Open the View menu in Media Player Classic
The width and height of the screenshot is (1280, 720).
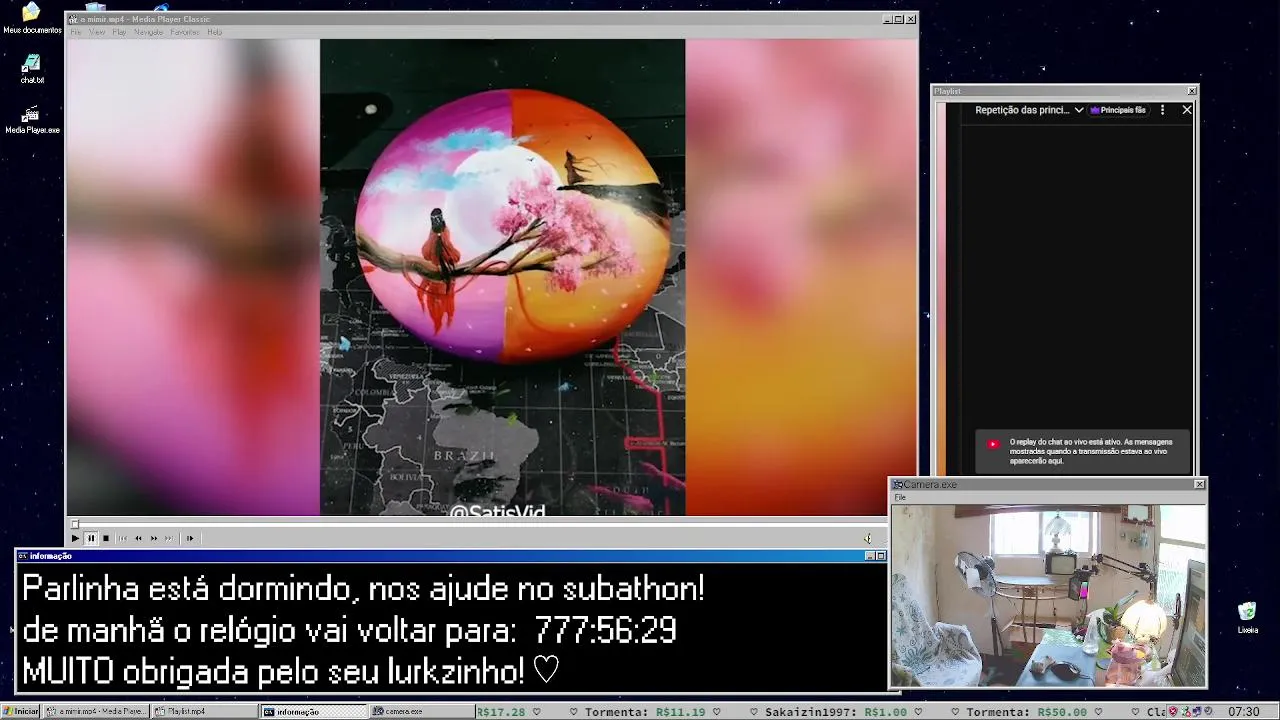[x=97, y=32]
